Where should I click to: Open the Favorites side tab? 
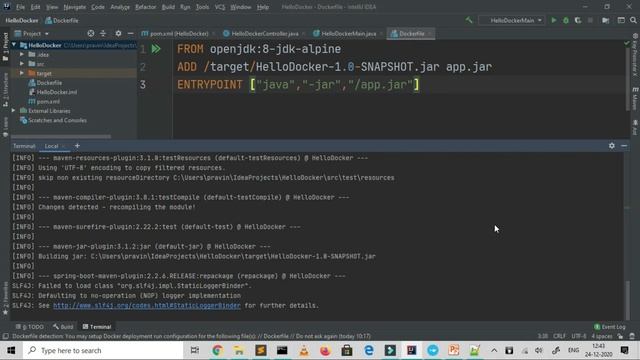pyautogui.click(x=5, y=298)
